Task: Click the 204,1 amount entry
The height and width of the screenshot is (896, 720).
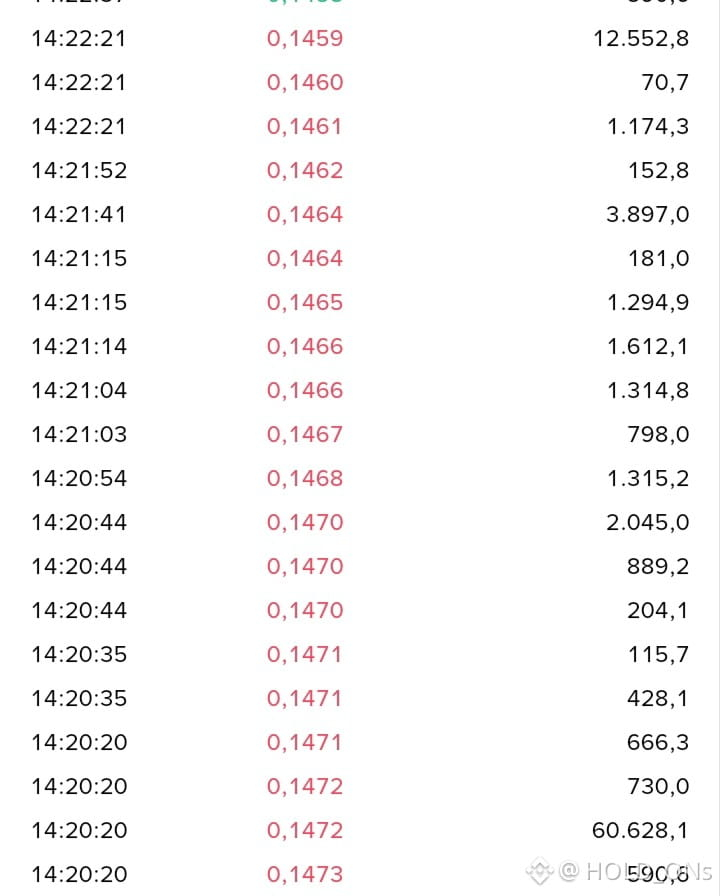Action: click(658, 611)
